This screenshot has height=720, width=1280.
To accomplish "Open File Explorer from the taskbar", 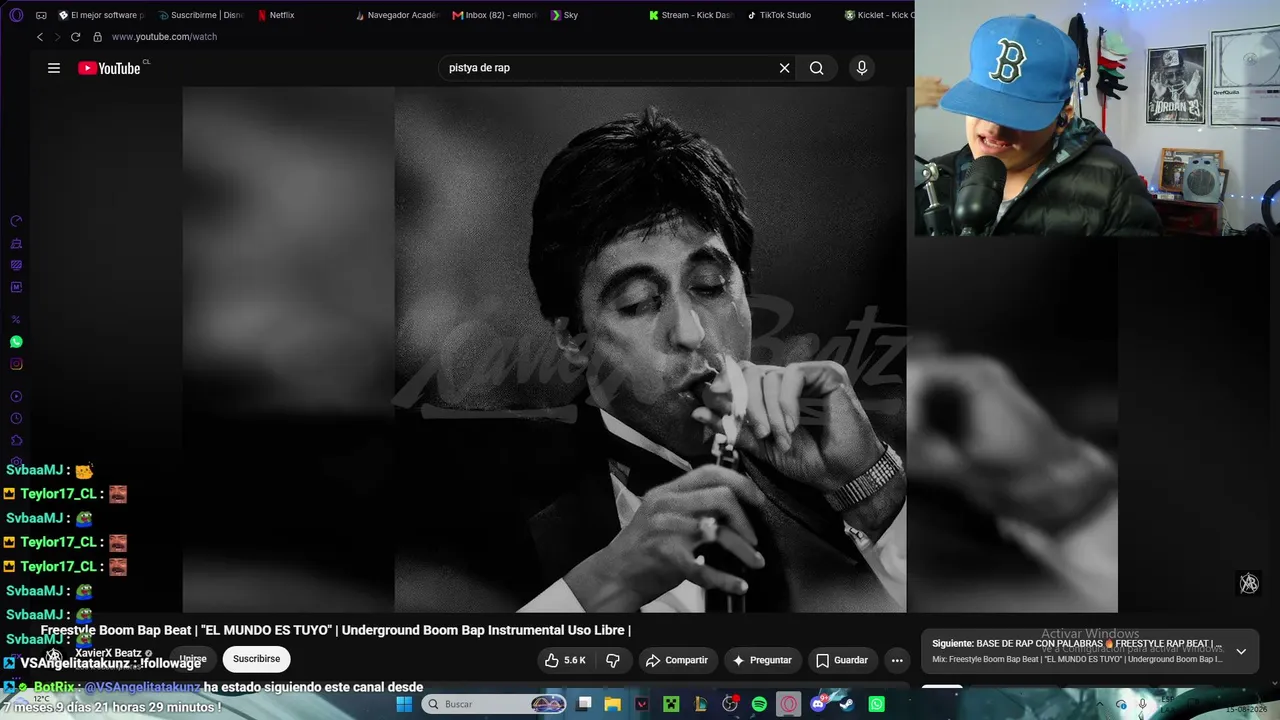I will (x=613, y=704).
